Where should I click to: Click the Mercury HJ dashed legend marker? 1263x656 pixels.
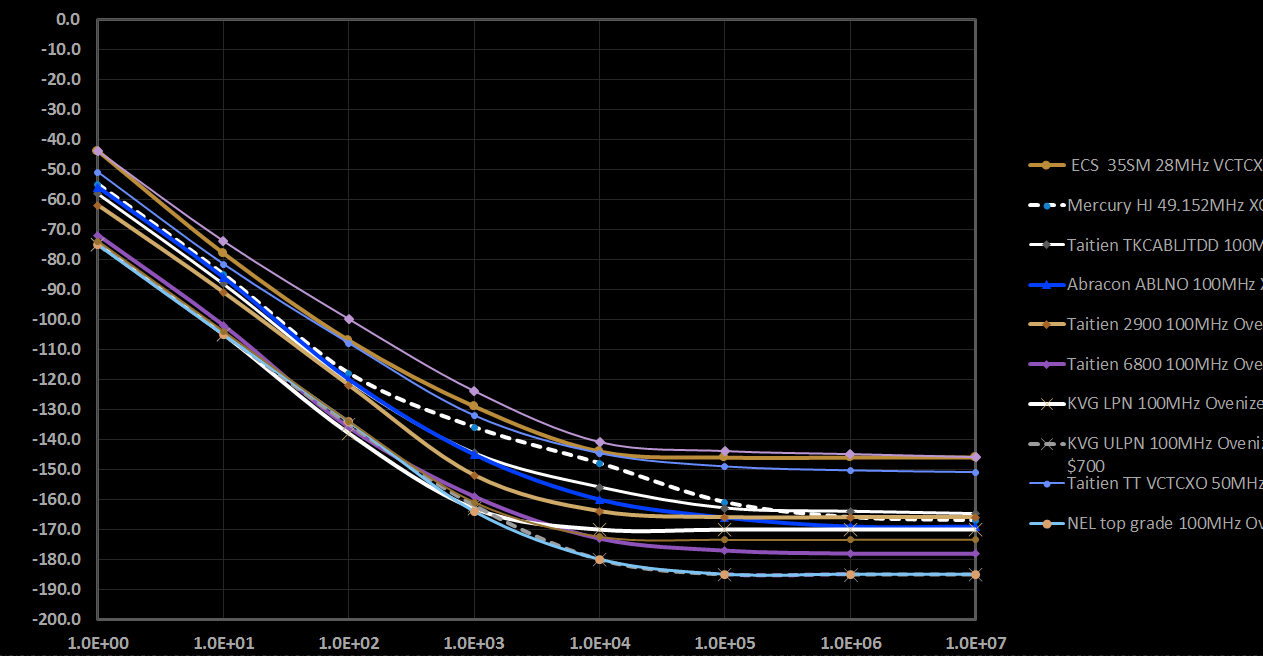pyautogui.click(x=1046, y=206)
